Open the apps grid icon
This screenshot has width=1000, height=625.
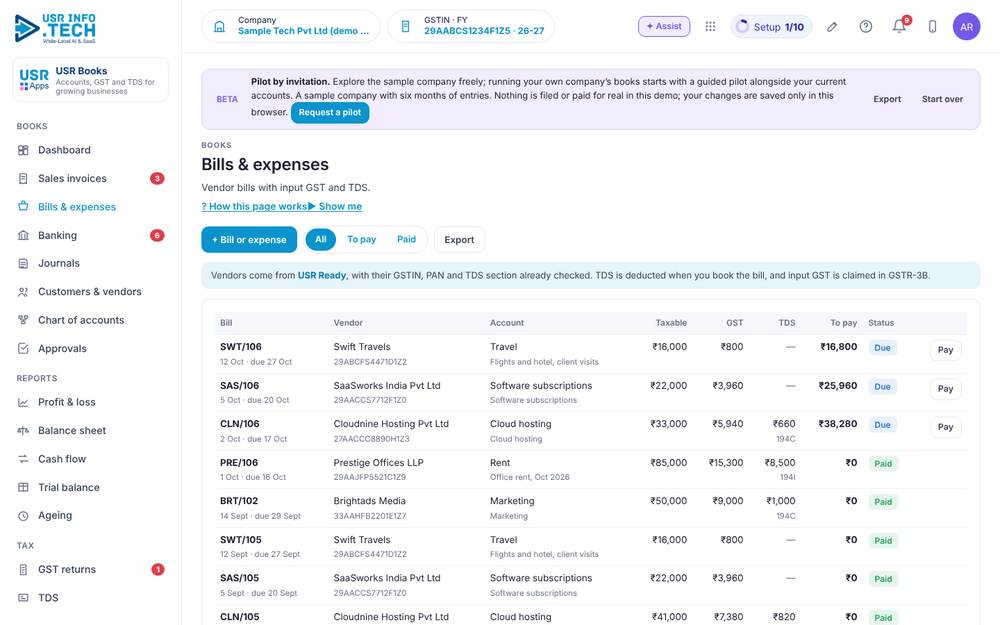click(710, 27)
